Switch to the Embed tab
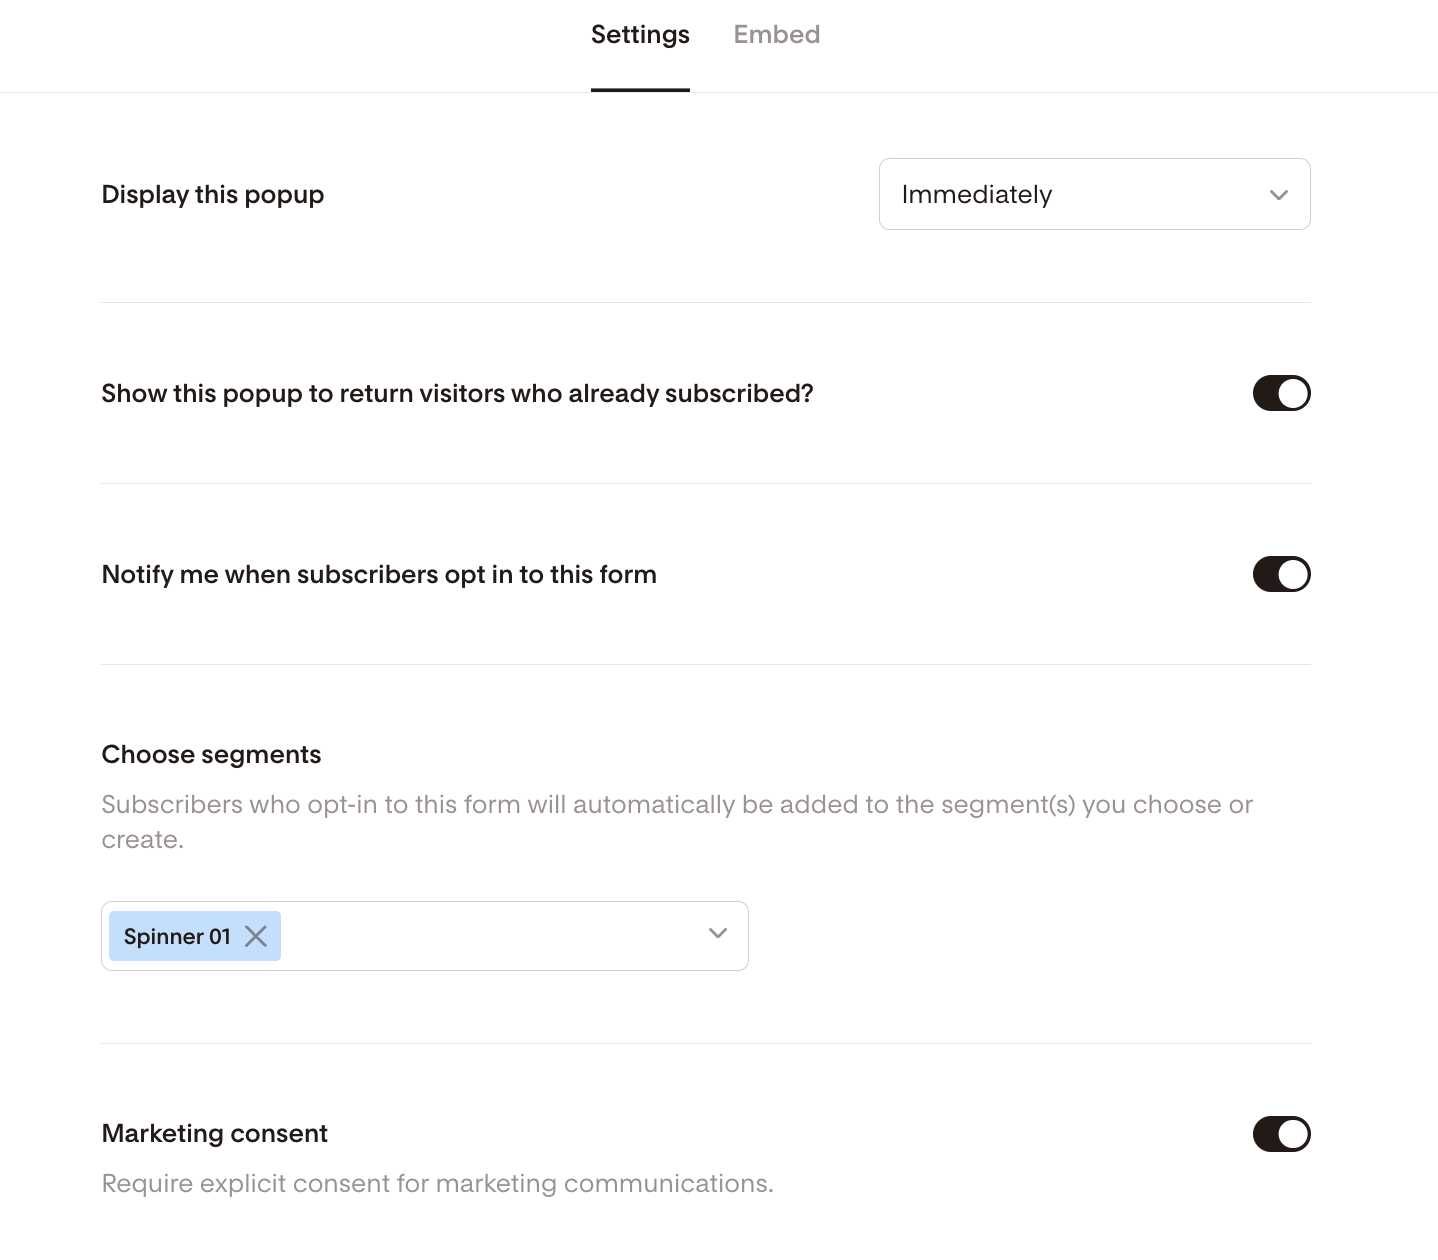Screen dimensions: 1438x1260 coord(776,35)
